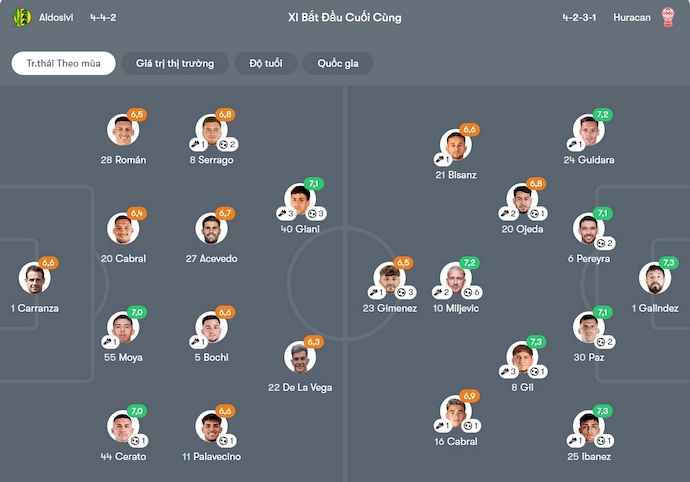Open goalkeeper Carranza's player avatar
The image size is (690, 482).
tap(34, 278)
